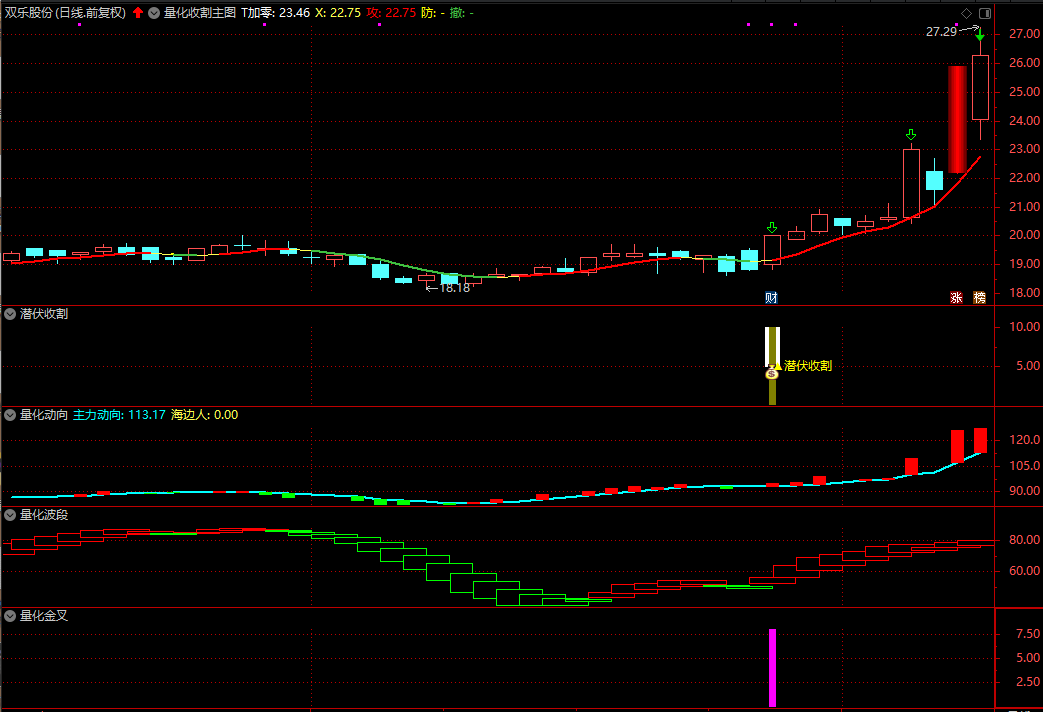Click the red 攻: 22.75 value
The image size is (1043, 712).
tap(391, 13)
